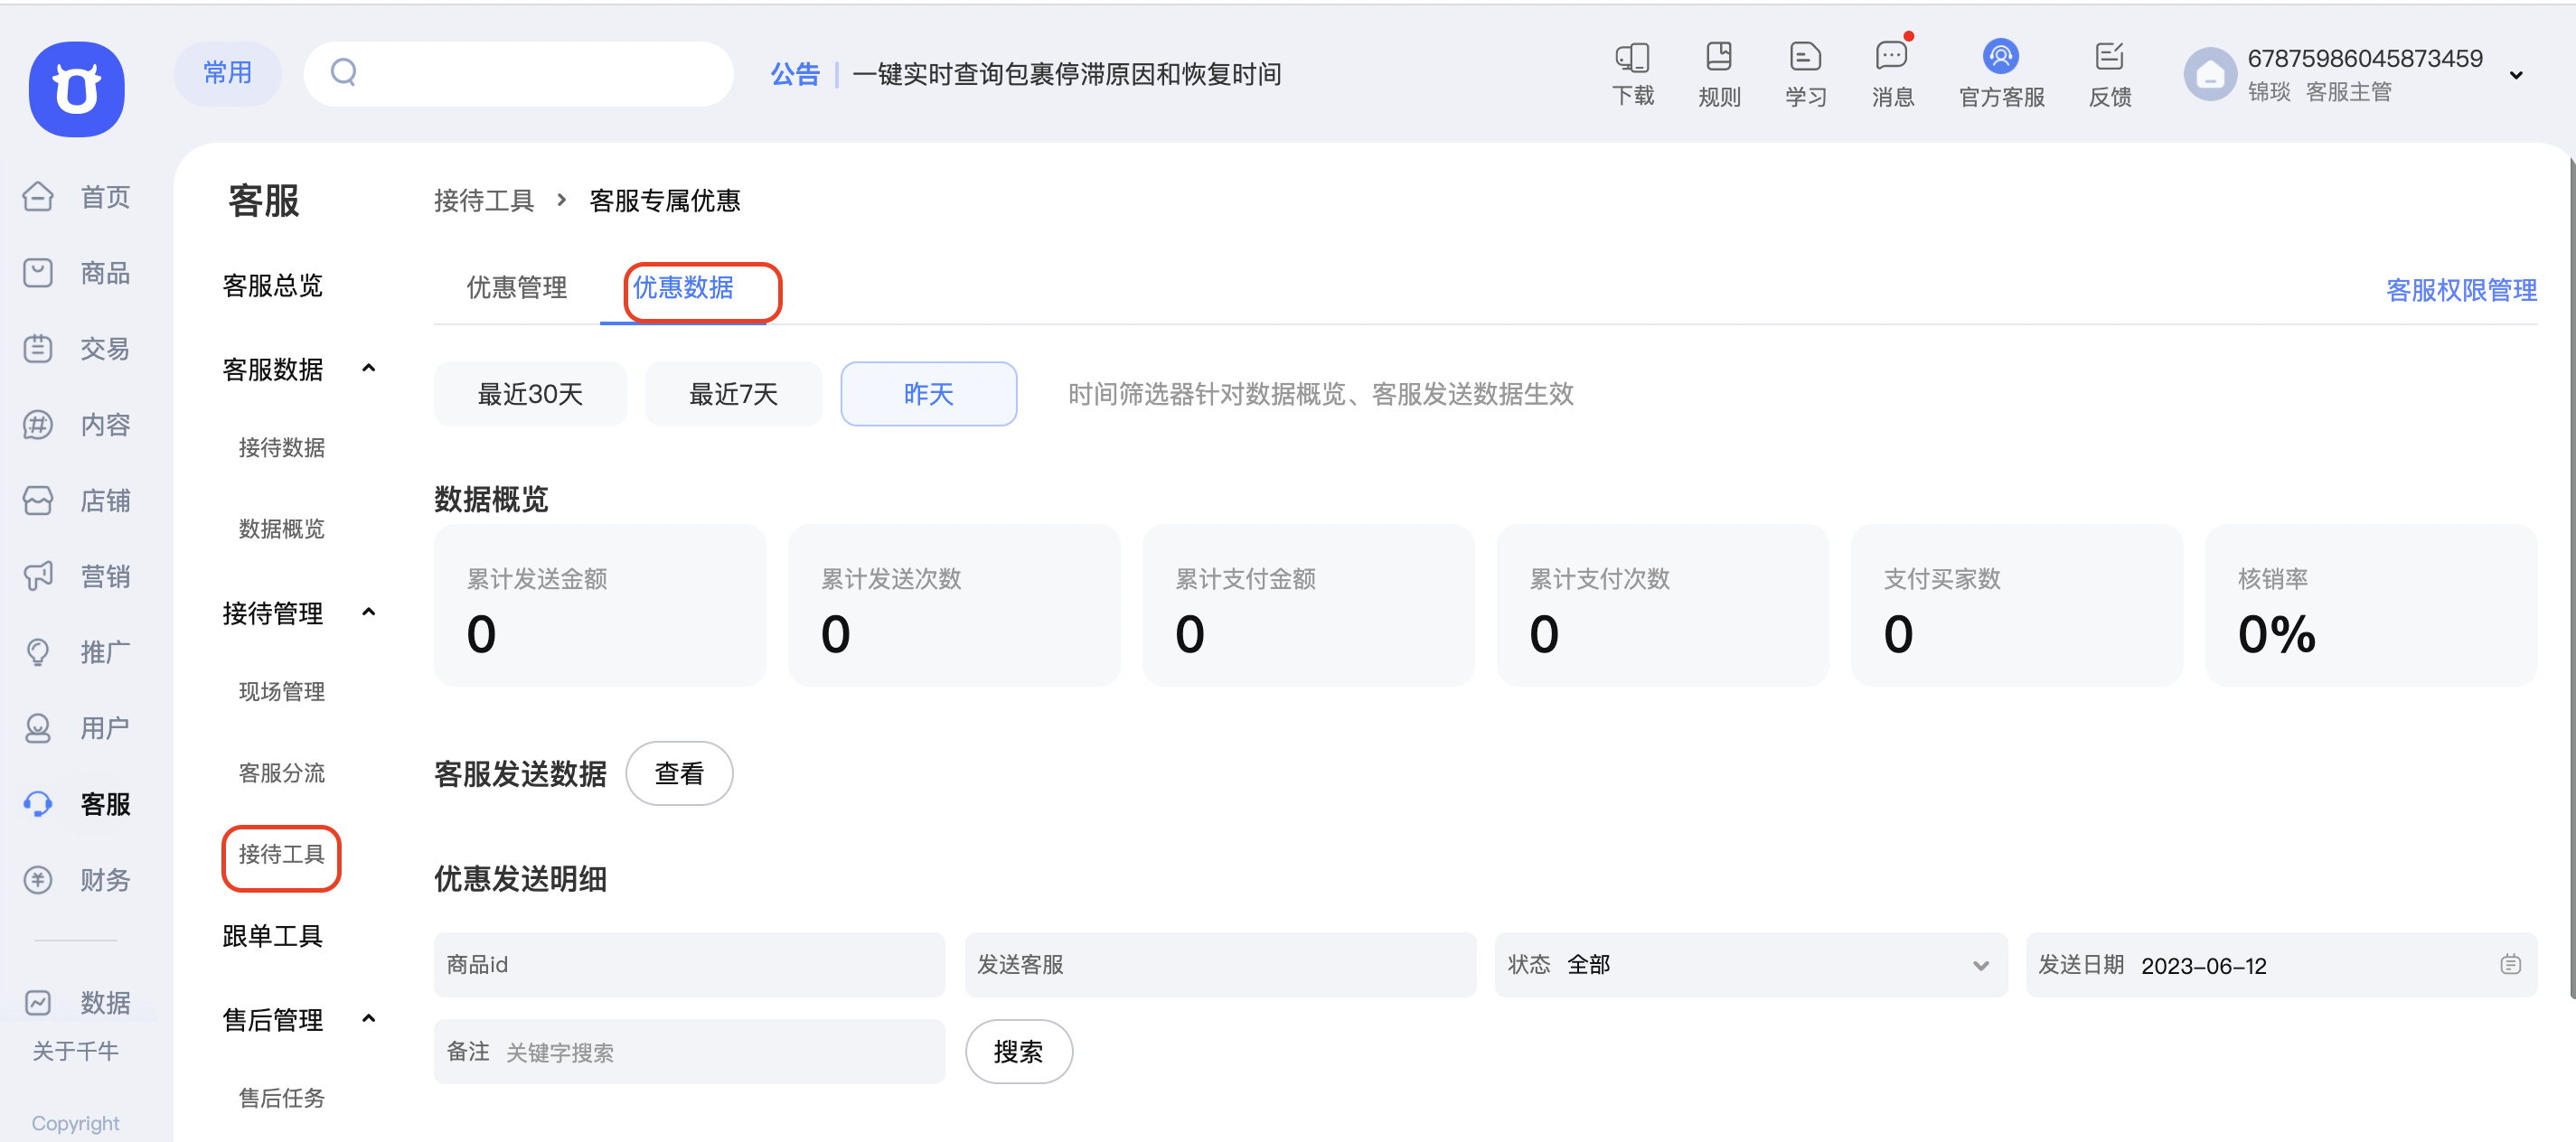This screenshot has height=1142, width=2576.
Task: Open 推广 promotion in sidebar
Action: click(x=77, y=652)
